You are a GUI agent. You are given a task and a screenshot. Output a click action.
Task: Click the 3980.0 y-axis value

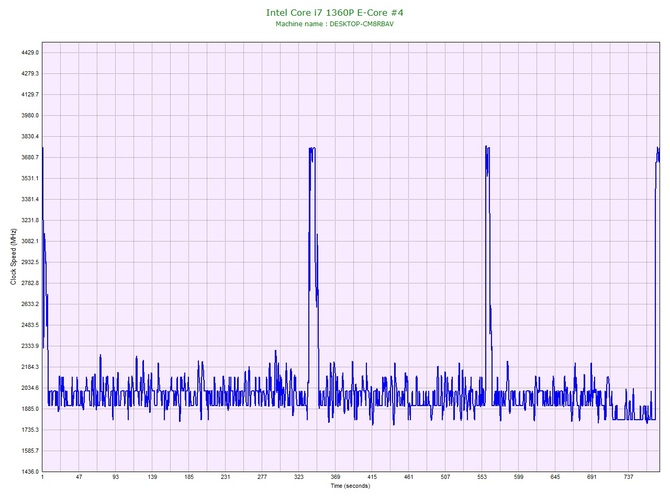coord(30,115)
